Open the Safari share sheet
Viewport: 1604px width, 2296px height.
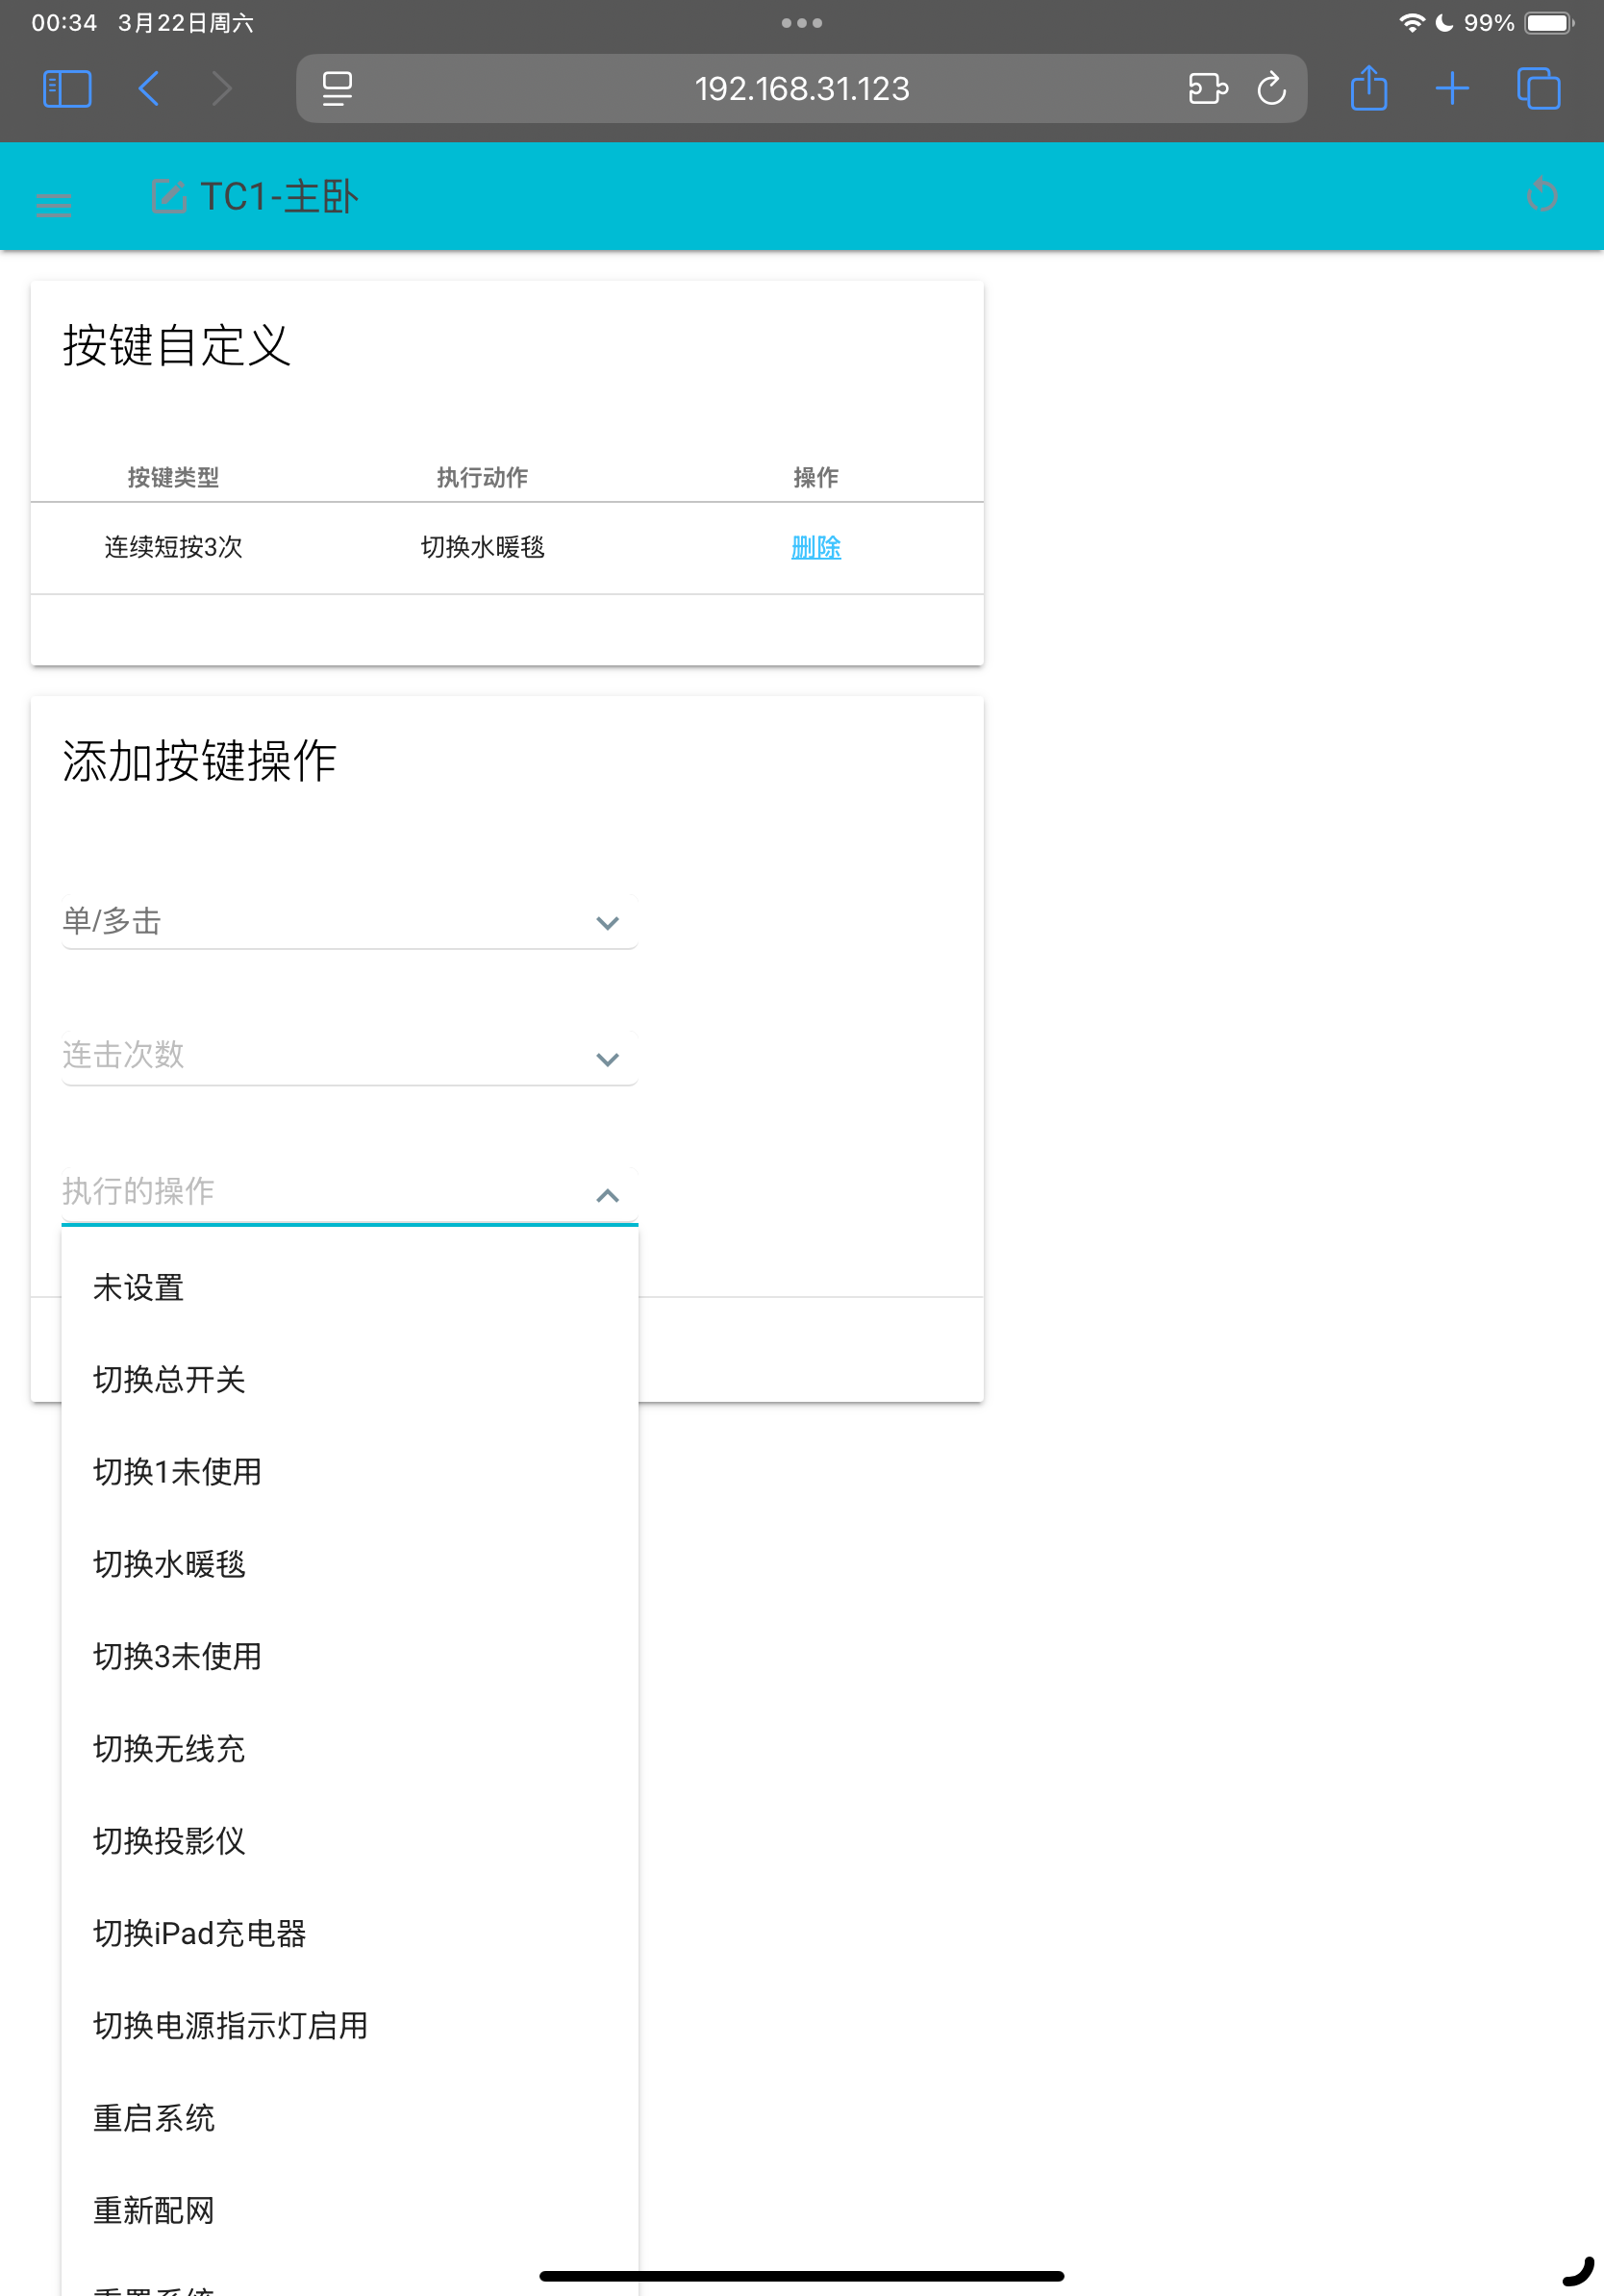point(1368,89)
